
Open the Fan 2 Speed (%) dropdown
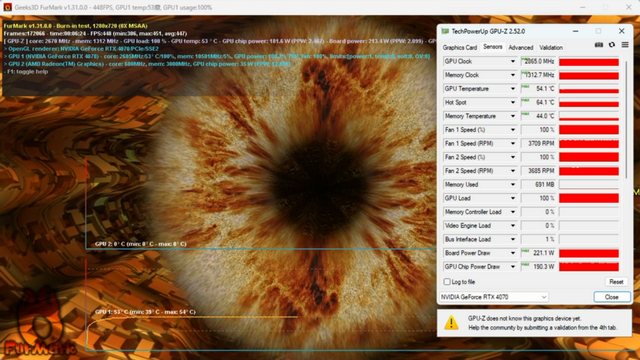click(513, 157)
